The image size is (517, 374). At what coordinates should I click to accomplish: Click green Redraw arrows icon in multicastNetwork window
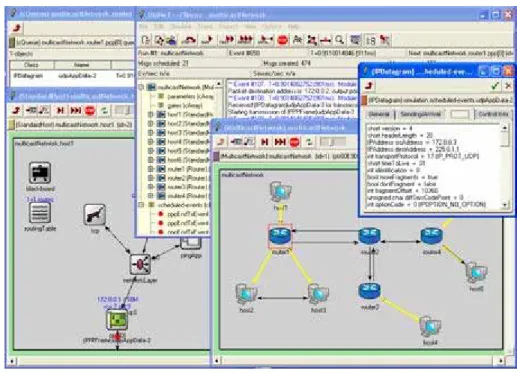[309, 142]
